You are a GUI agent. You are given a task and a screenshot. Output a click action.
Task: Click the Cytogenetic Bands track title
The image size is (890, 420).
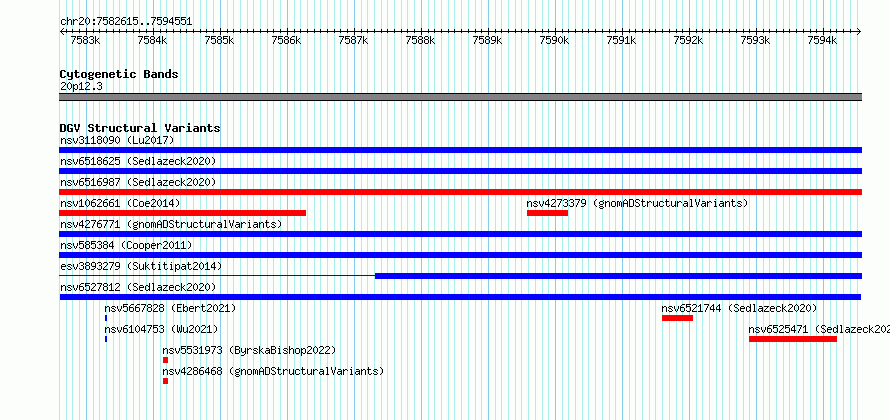119,74
